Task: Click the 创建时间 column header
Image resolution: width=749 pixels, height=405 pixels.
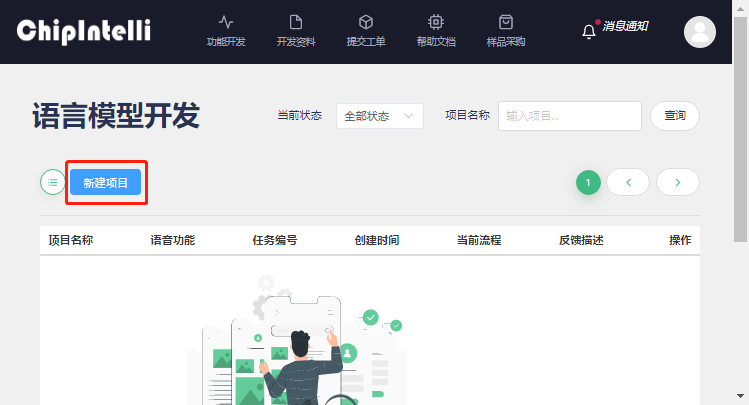Action: tap(377, 240)
